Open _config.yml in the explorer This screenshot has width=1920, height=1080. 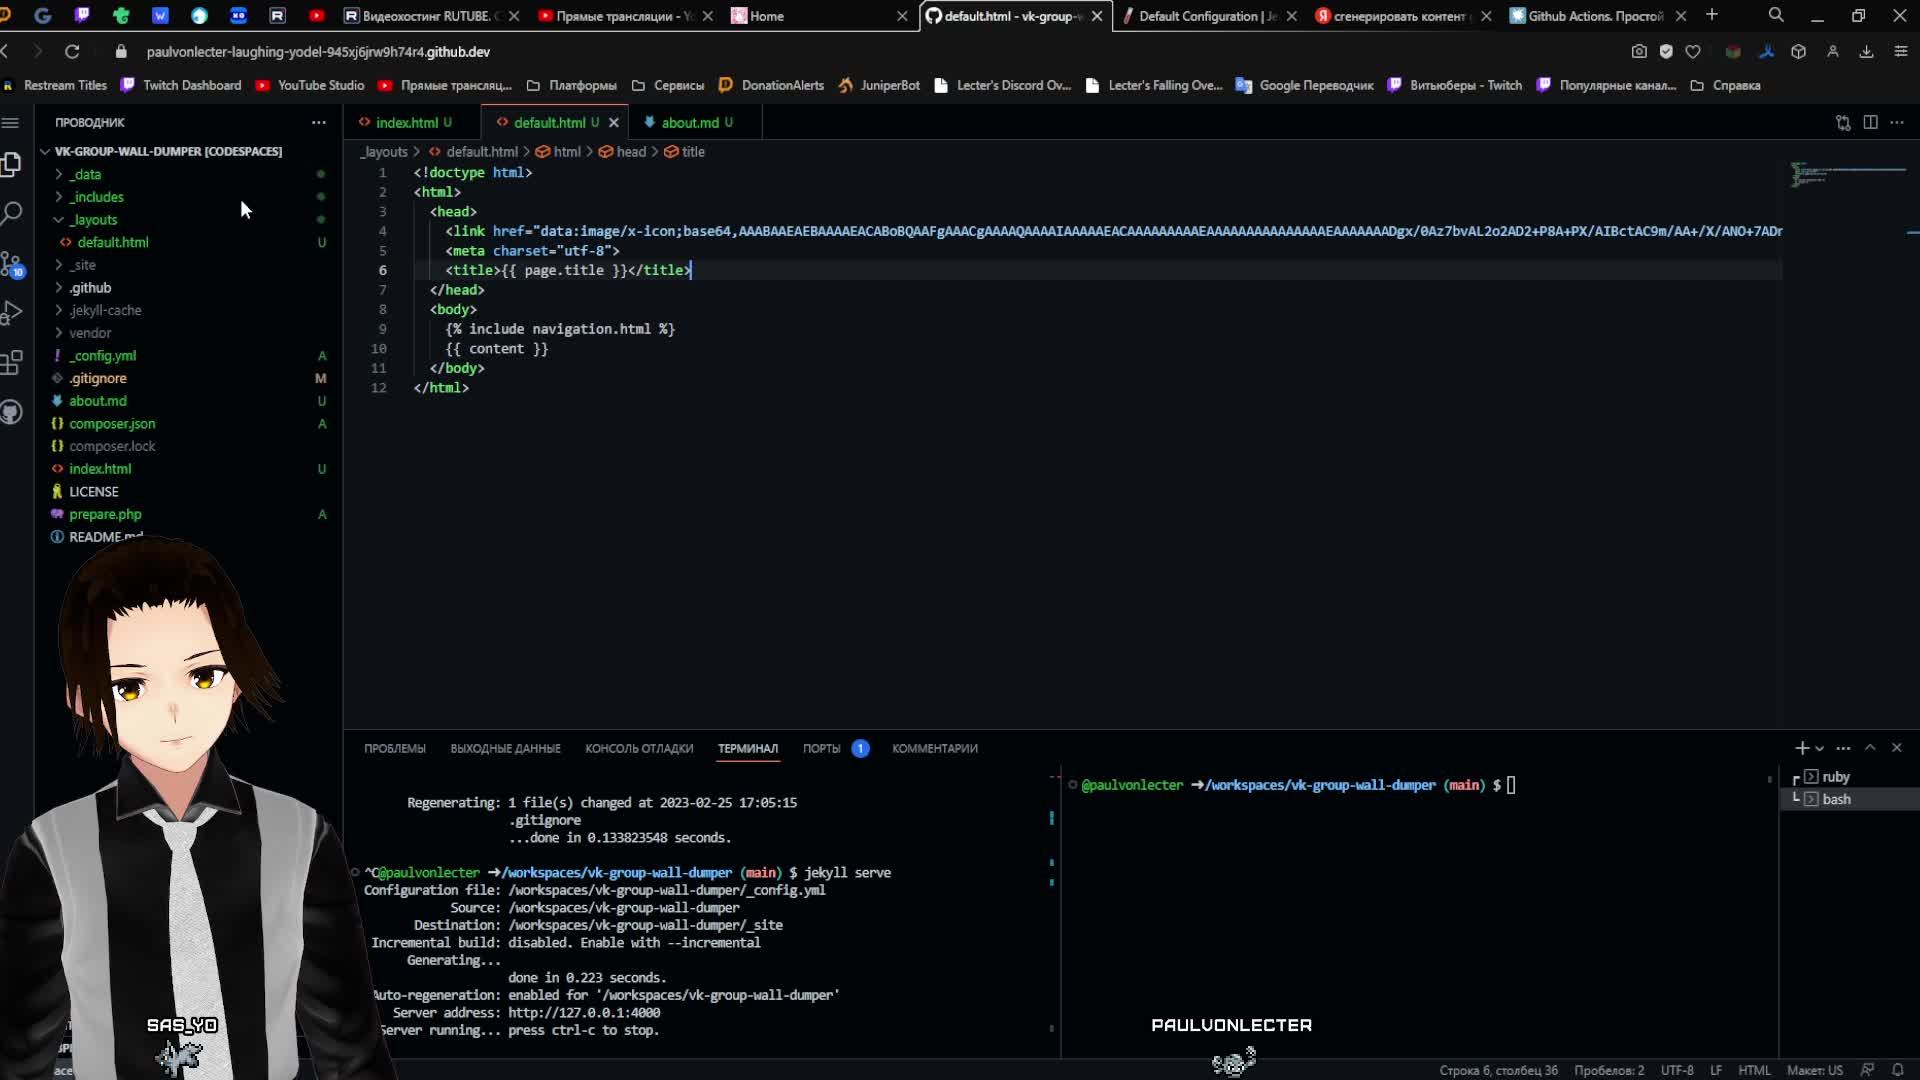point(102,356)
